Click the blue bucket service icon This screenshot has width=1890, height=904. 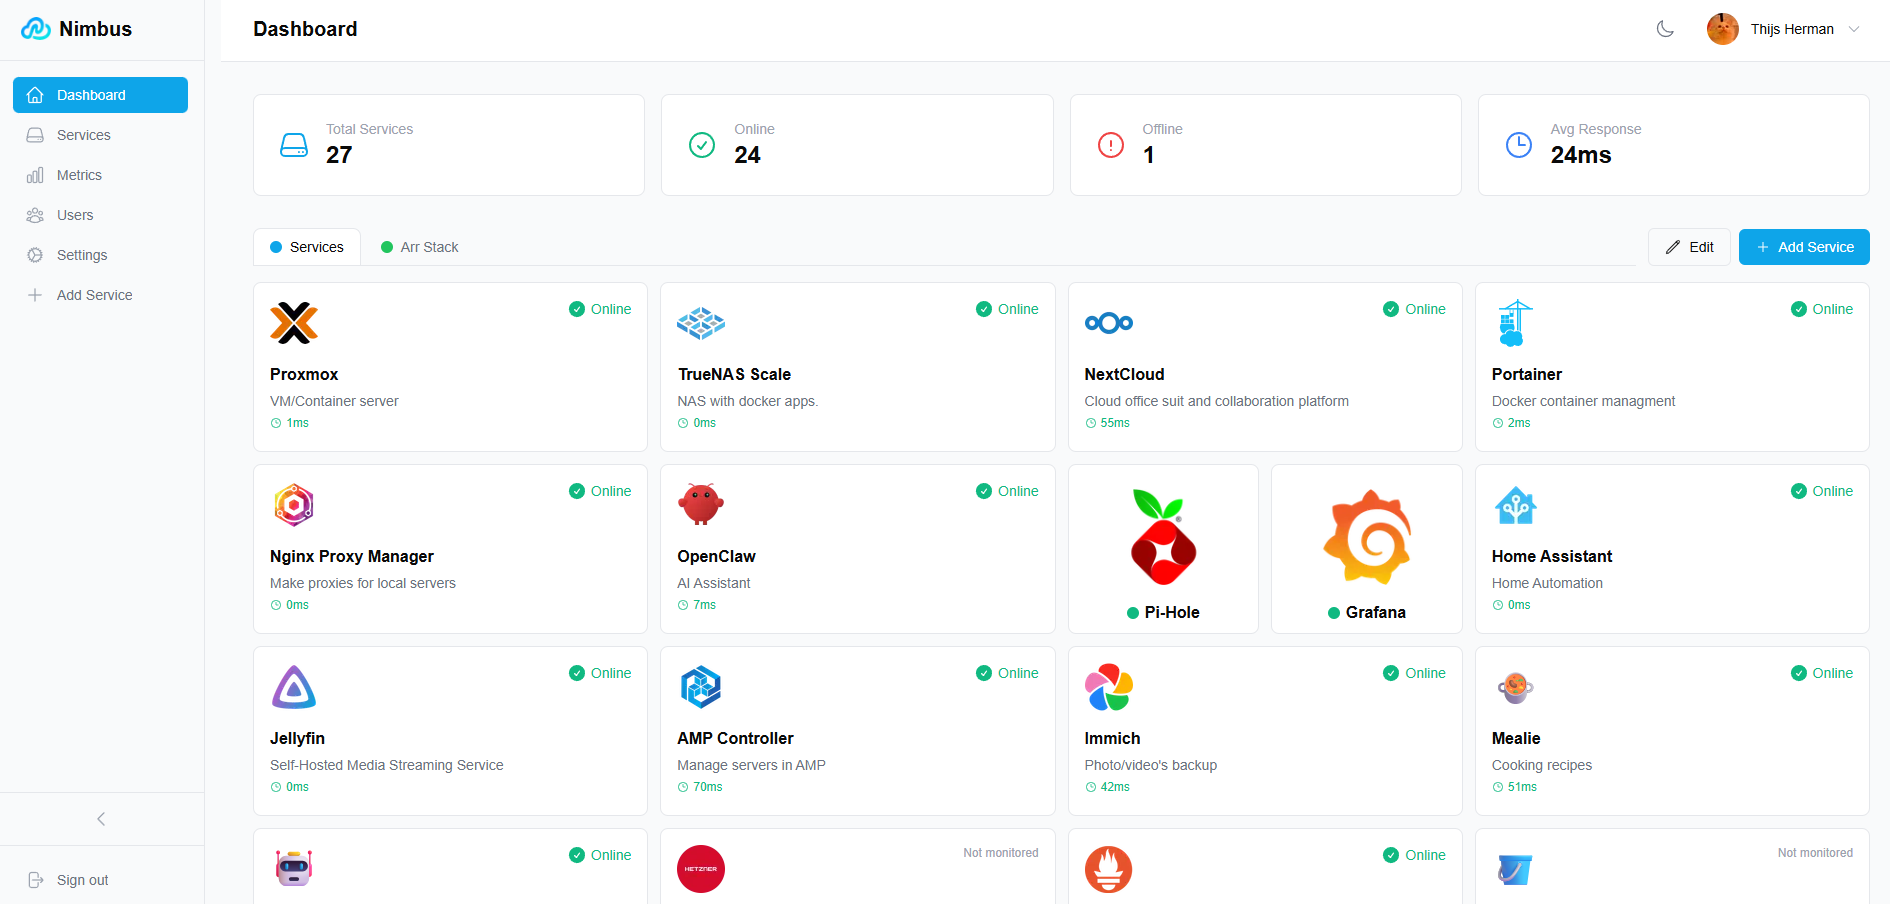pos(1516,869)
